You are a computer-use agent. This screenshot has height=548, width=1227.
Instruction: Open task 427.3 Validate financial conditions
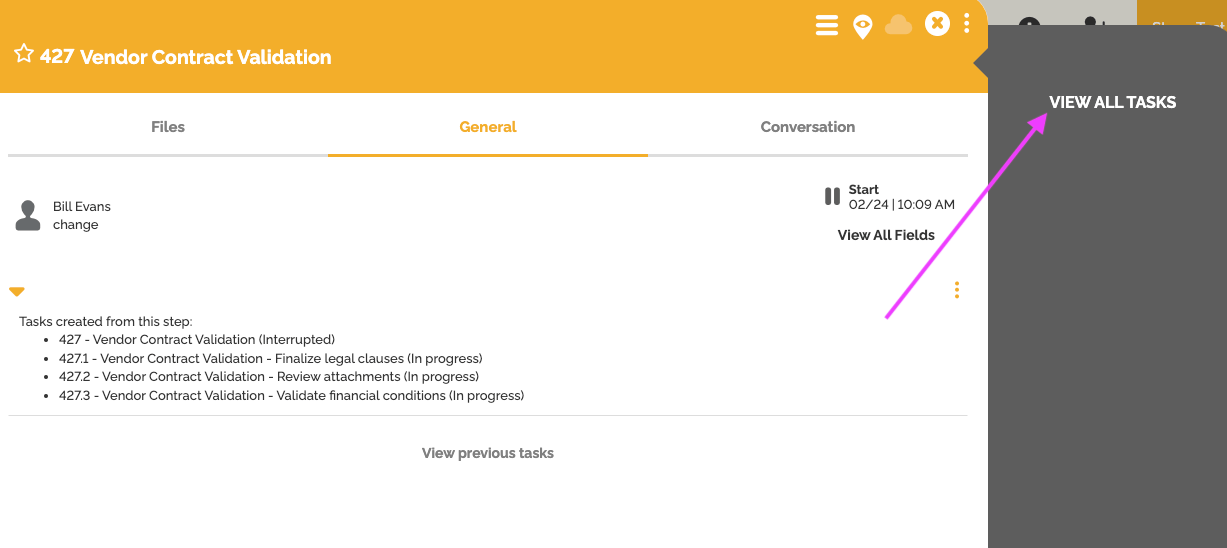[x=291, y=396]
